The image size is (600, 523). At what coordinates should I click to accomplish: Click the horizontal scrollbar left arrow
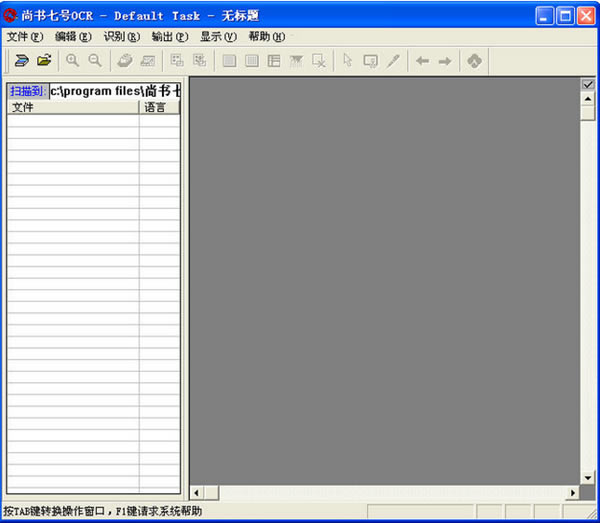click(x=197, y=493)
